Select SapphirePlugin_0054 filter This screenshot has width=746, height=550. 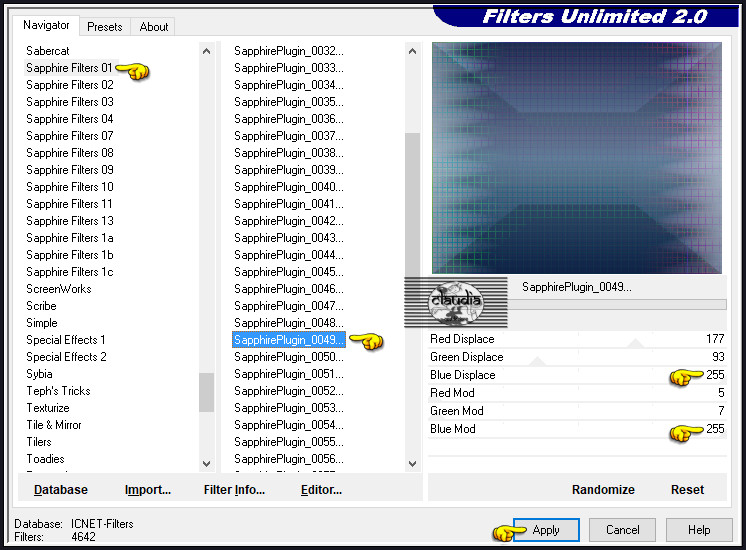(289, 425)
